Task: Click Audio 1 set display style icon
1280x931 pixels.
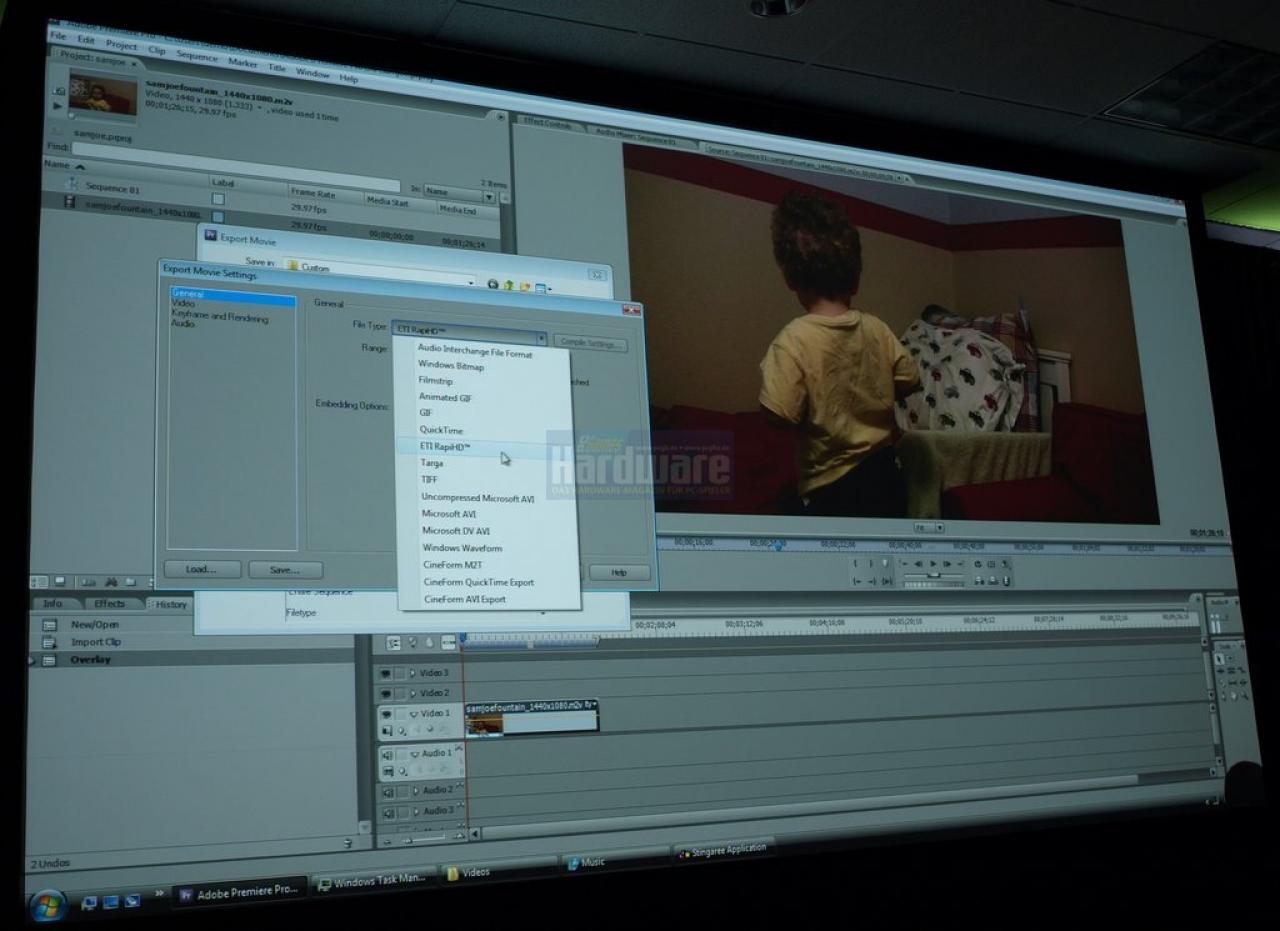Action: click(x=387, y=771)
